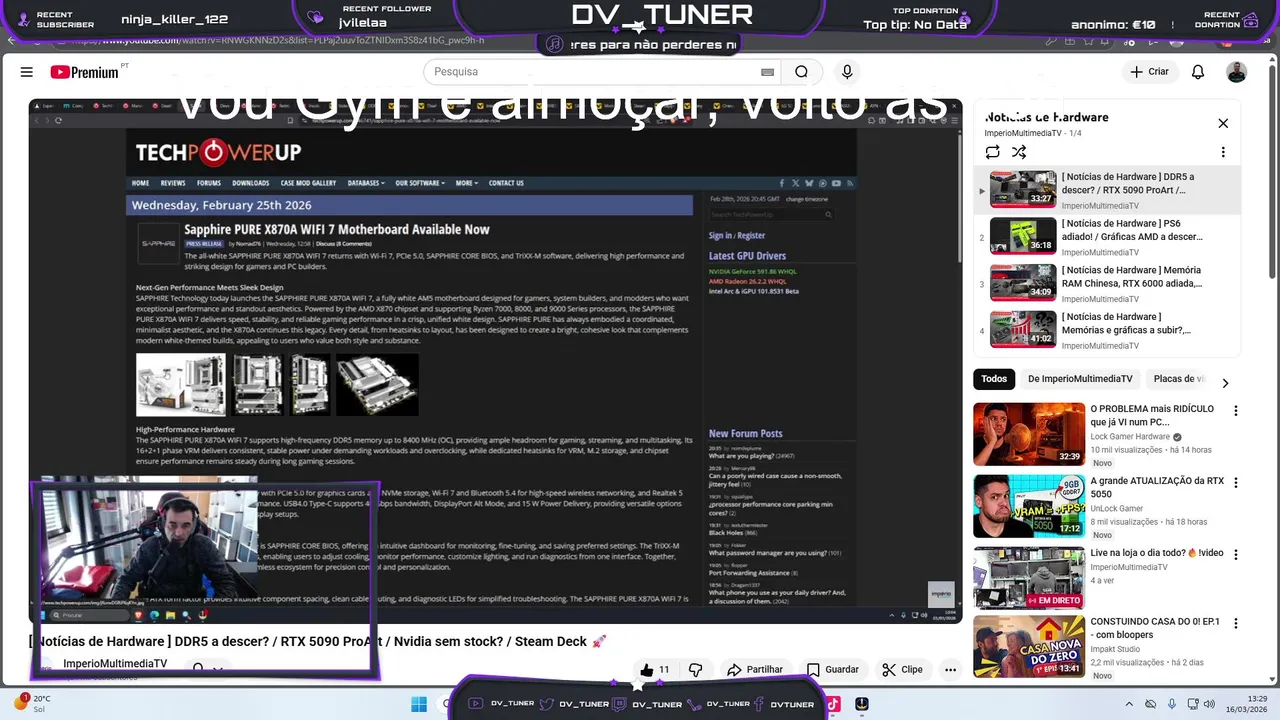Create a clip with the Clipe button
The image size is (1280, 720).
click(902, 670)
